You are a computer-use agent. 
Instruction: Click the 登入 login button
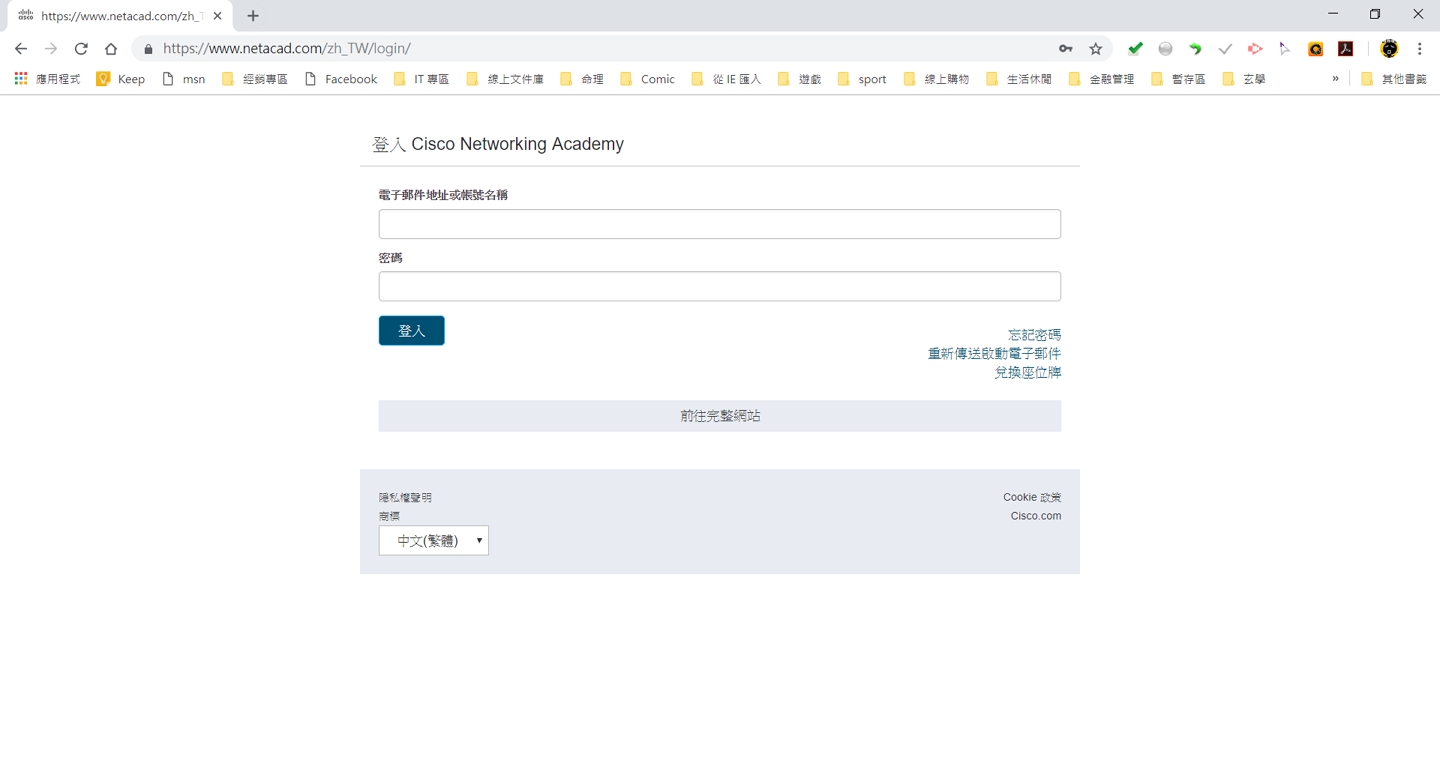tap(412, 331)
